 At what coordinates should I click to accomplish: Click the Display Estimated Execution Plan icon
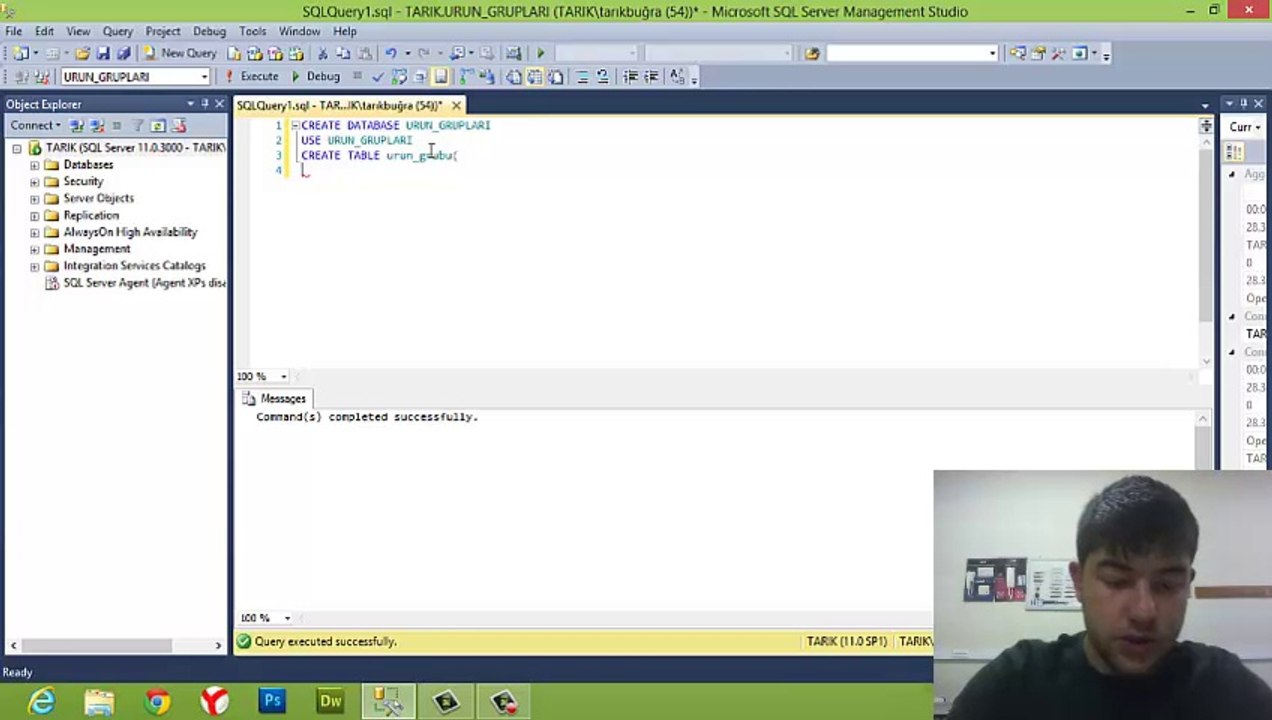(x=399, y=76)
